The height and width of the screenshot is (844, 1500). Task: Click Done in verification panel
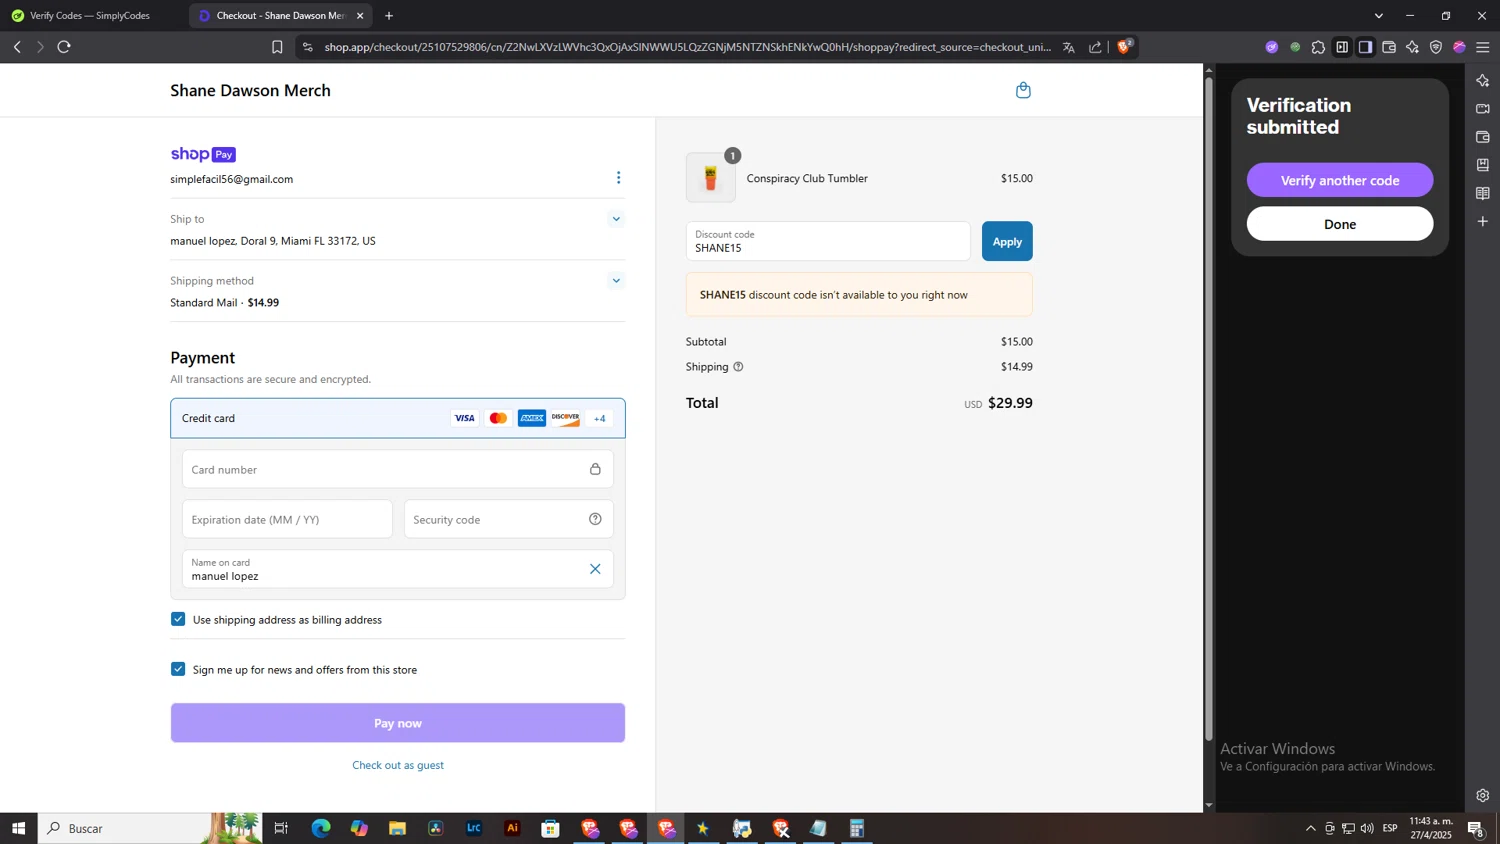tap(1340, 224)
